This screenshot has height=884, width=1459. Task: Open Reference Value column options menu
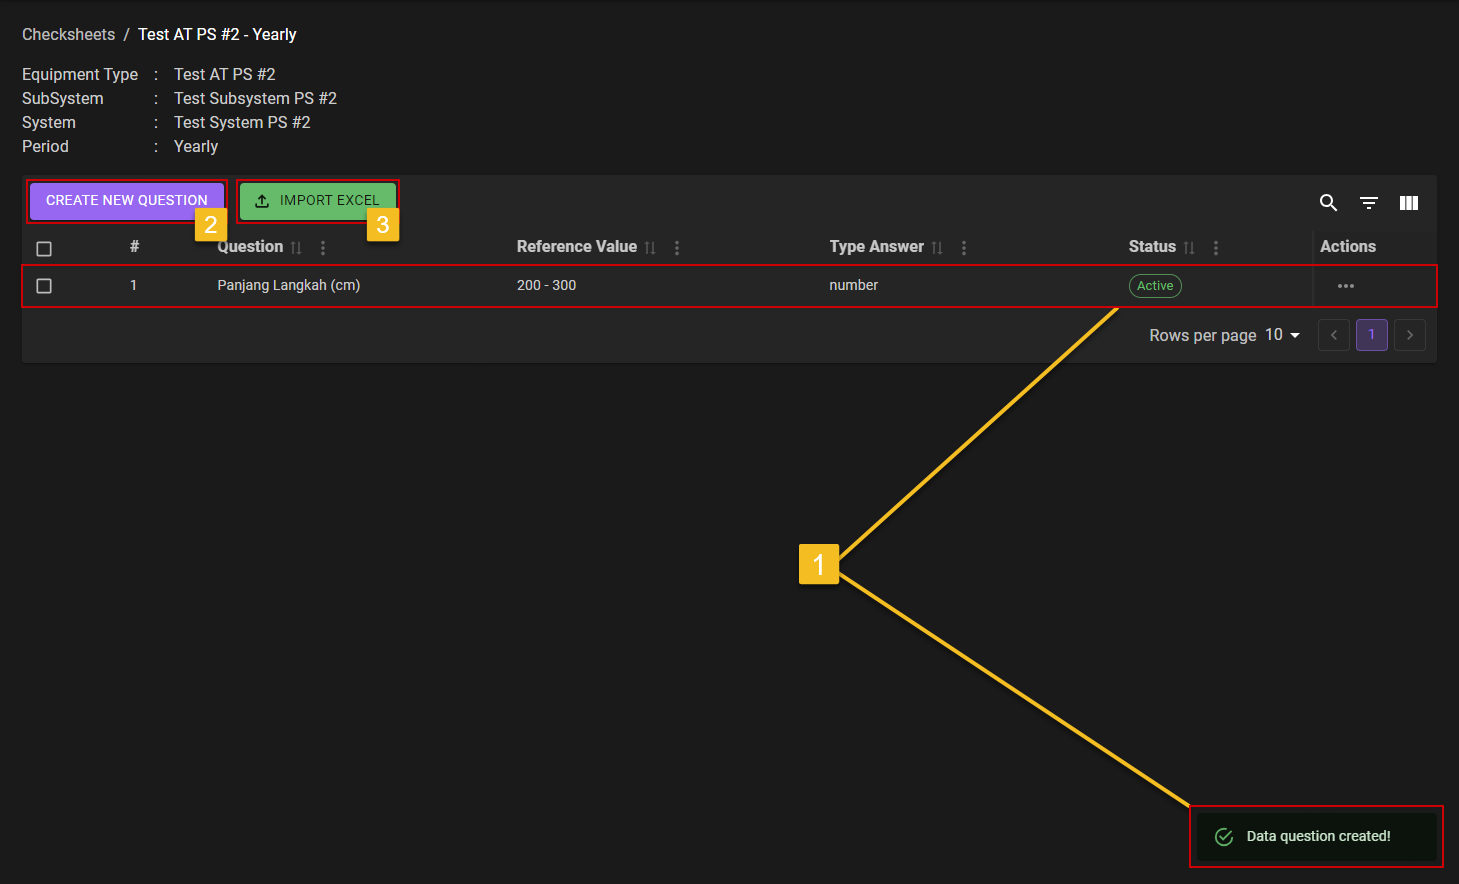point(677,248)
